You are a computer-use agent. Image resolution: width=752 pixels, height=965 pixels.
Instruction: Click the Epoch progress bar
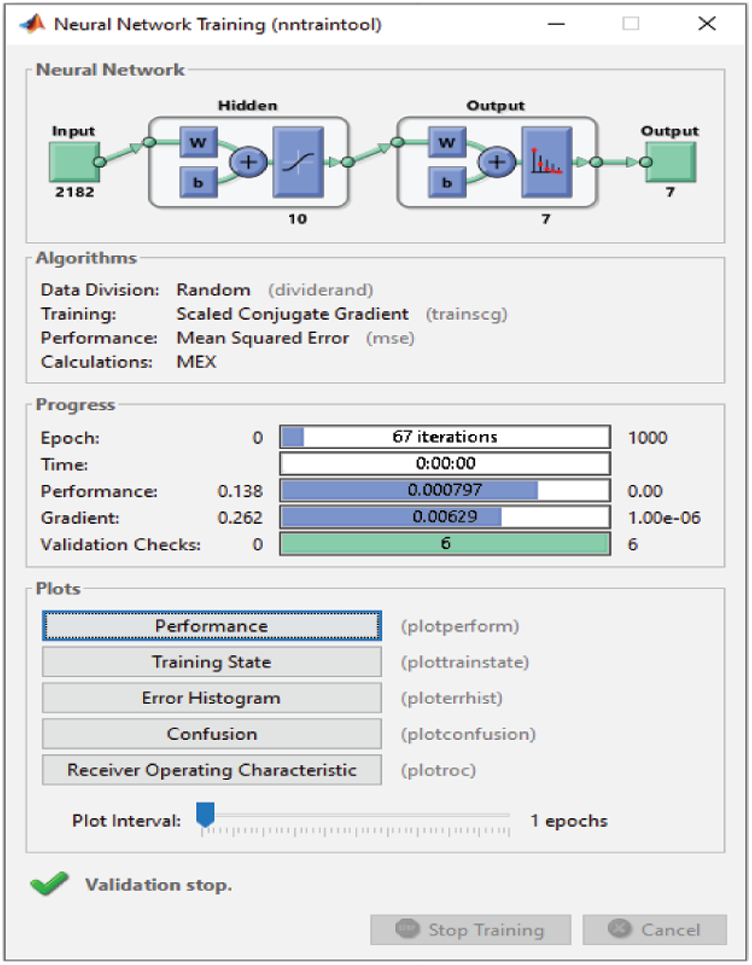coord(444,437)
